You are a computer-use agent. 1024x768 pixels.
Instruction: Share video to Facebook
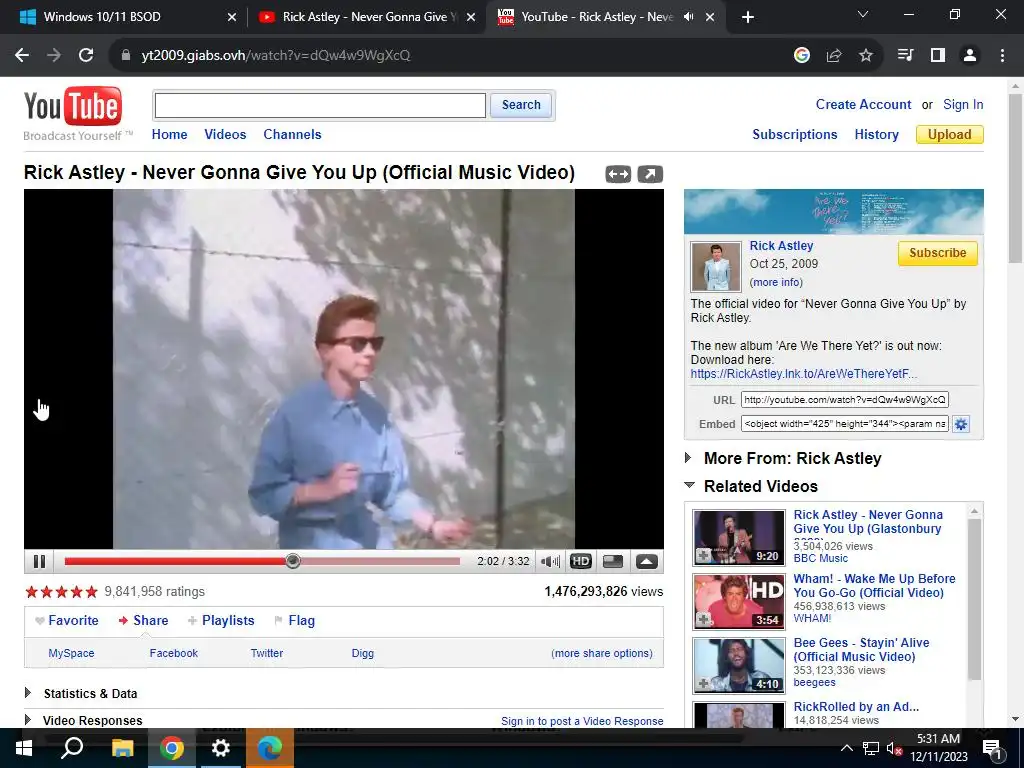tap(174, 653)
